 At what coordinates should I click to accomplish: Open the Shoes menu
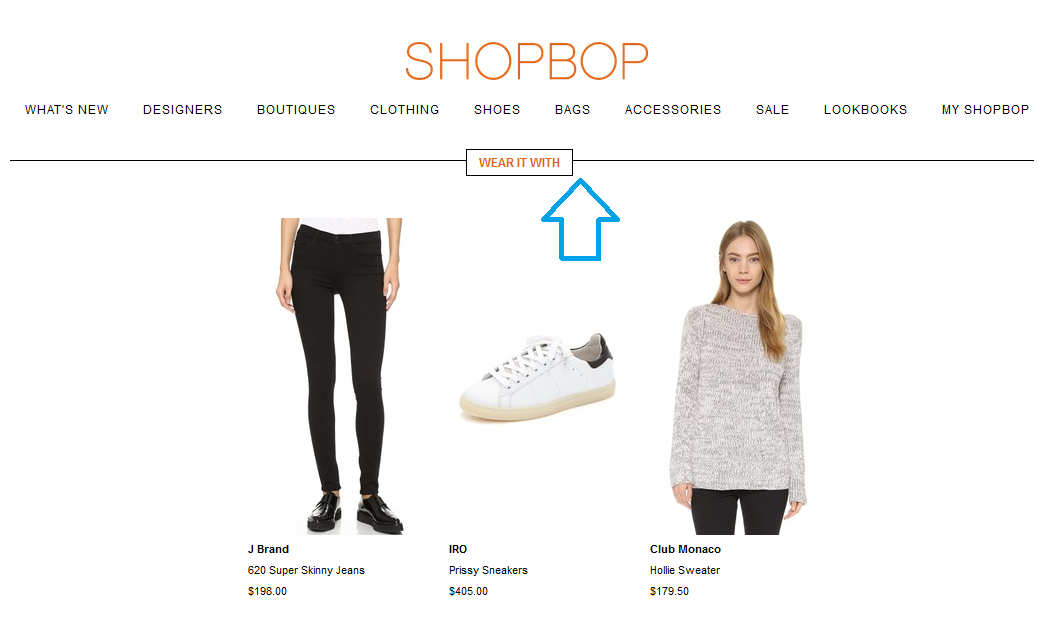(497, 110)
